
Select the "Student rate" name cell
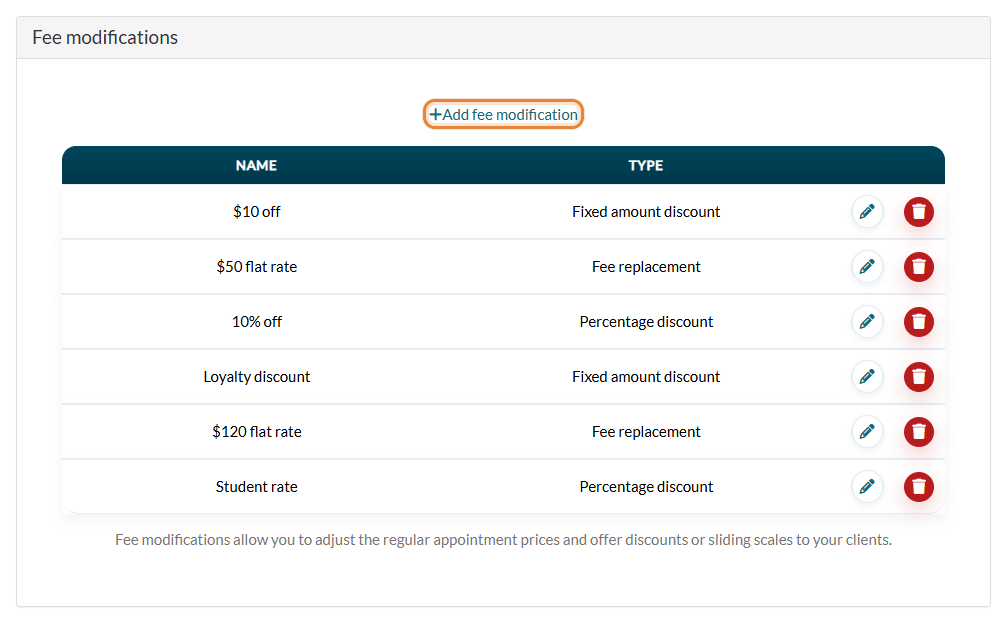pyautogui.click(x=257, y=487)
